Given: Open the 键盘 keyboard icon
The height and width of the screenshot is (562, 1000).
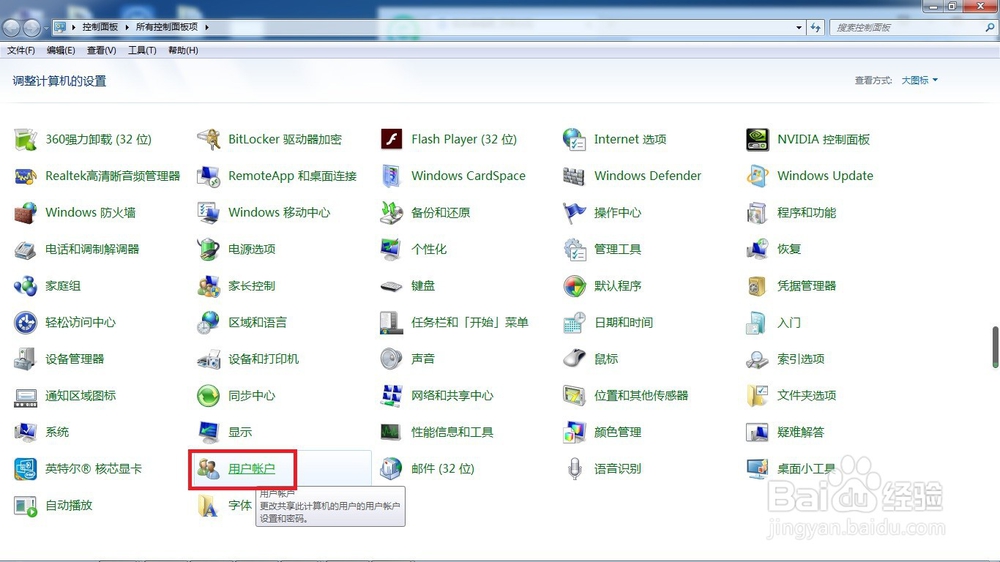Looking at the screenshot, I should [391, 286].
